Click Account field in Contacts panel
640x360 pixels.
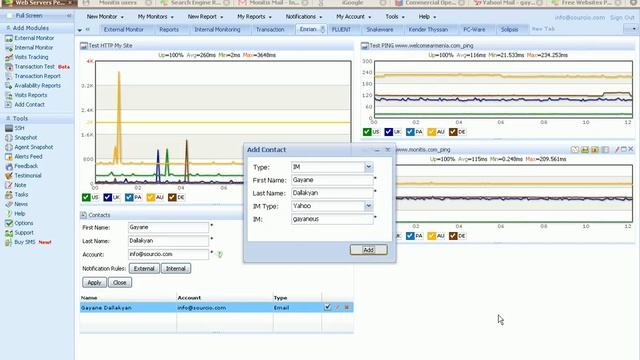pyautogui.click(x=169, y=254)
